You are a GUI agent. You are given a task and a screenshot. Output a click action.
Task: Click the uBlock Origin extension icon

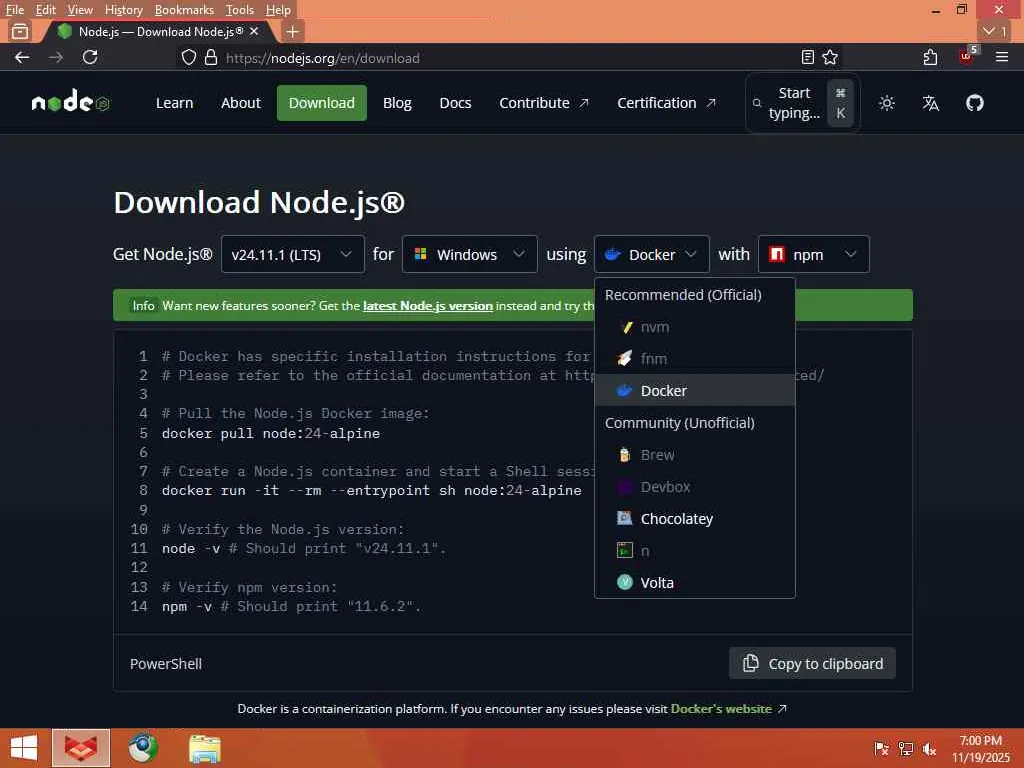coord(967,56)
